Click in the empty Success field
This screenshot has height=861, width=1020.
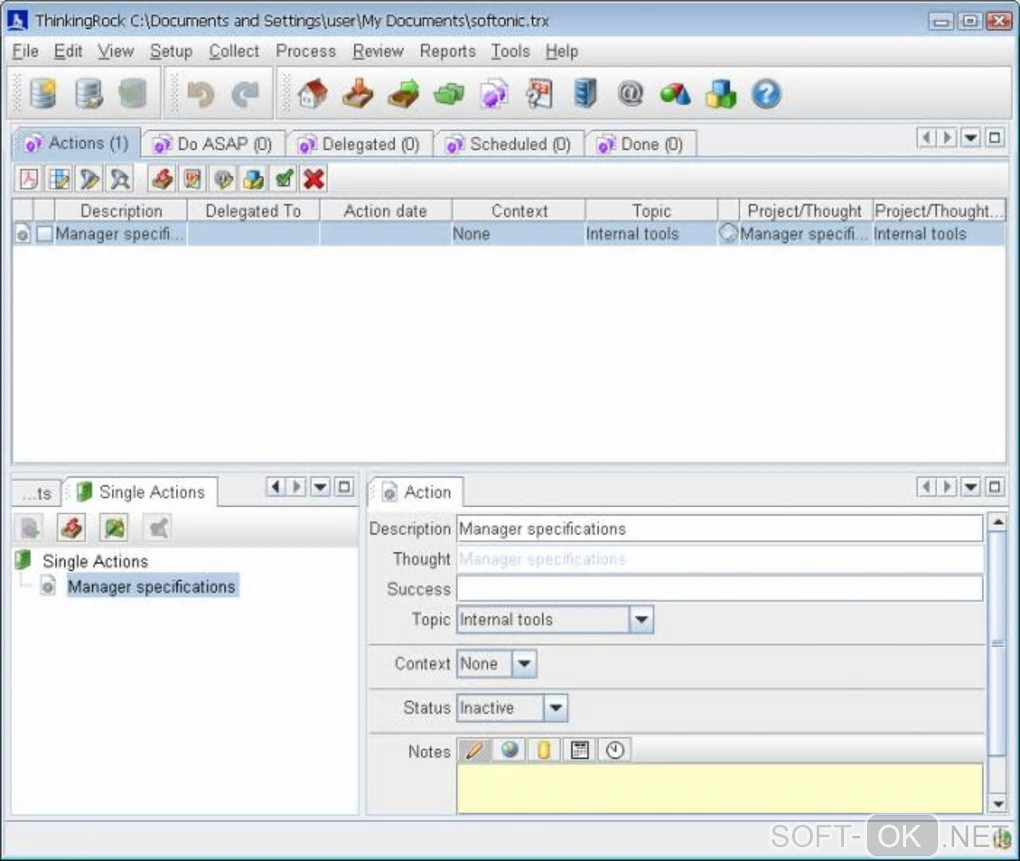(x=719, y=589)
